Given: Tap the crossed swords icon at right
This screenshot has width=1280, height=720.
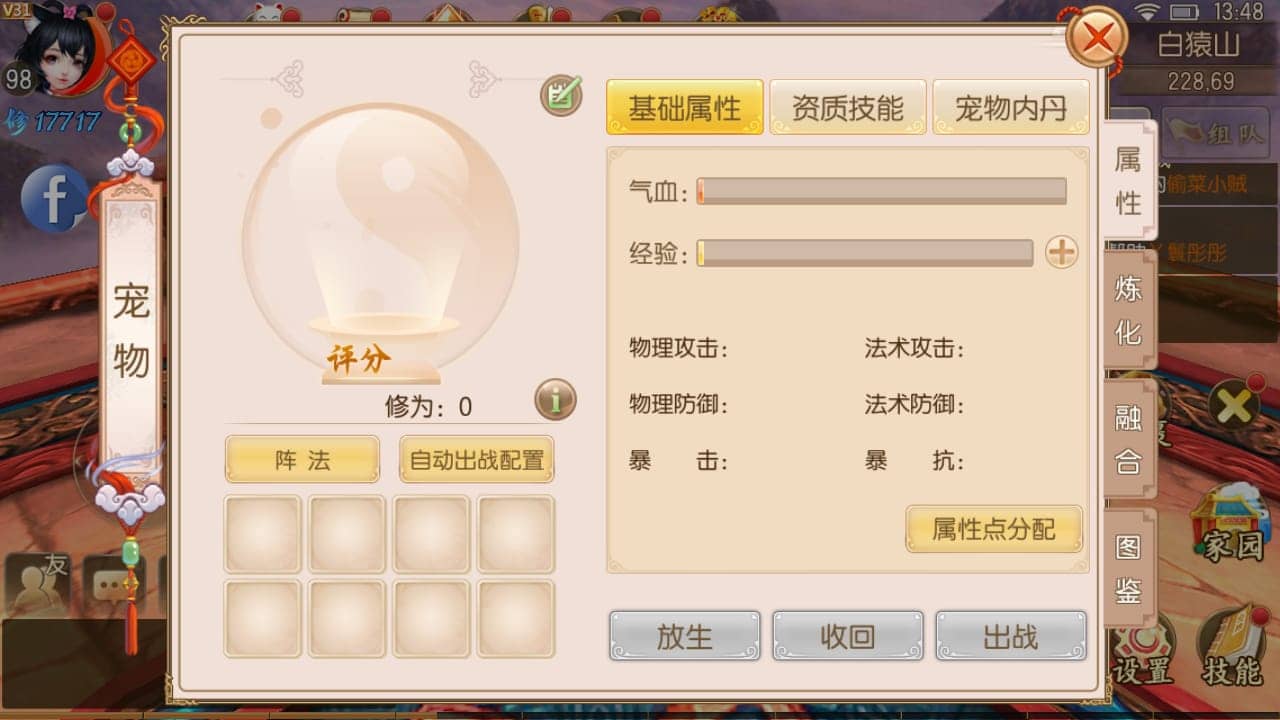Looking at the screenshot, I should [1234, 406].
